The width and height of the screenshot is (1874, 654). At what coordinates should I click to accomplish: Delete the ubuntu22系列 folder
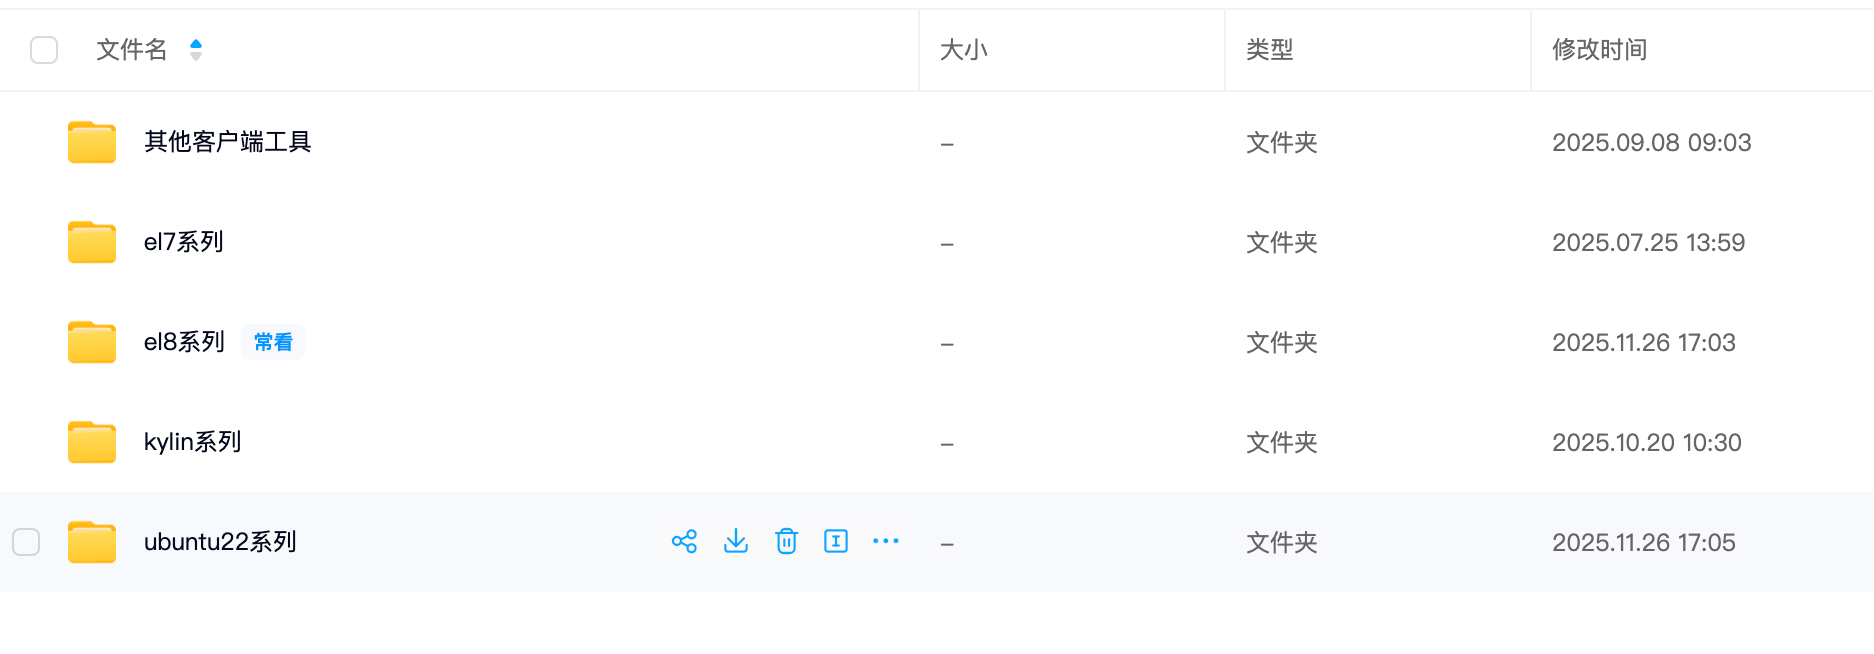(x=786, y=542)
